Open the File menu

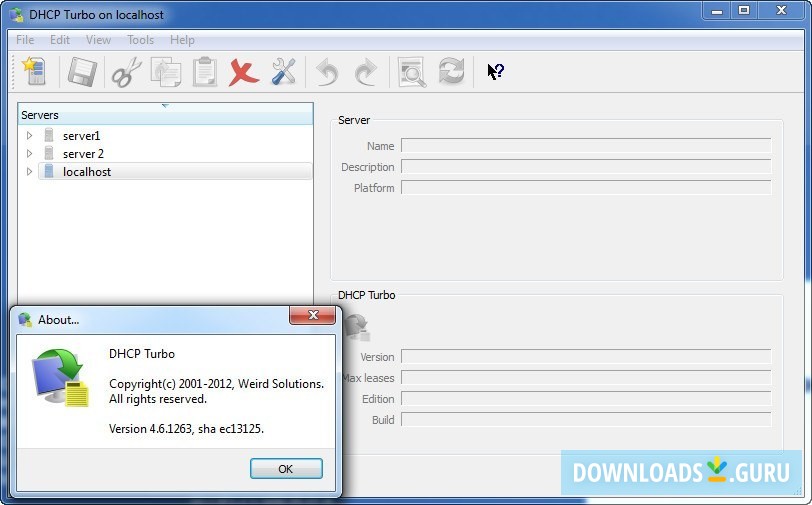(x=25, y=40)
